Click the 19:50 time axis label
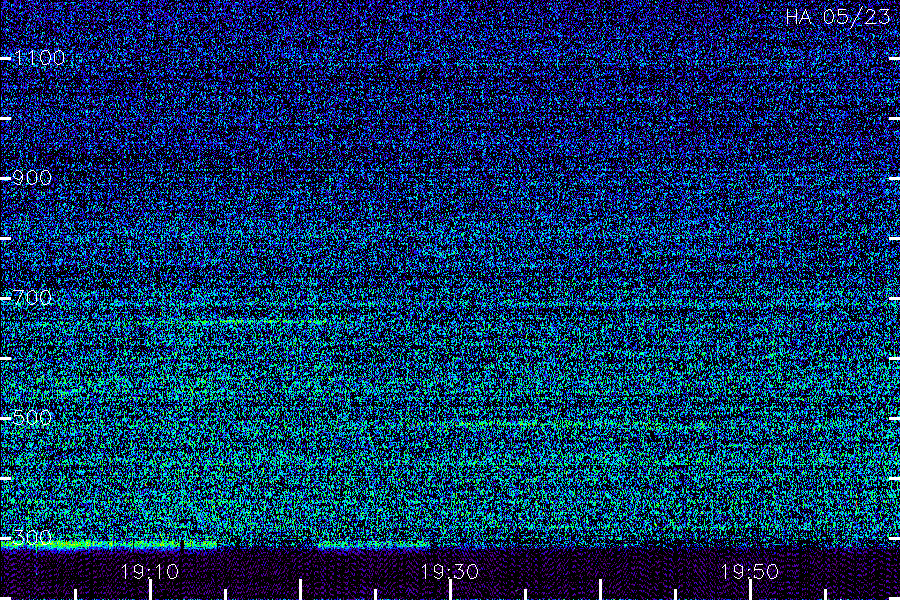The height and width of the screenshot is (600, 900). pyautogui.click(x=750, y=571)
